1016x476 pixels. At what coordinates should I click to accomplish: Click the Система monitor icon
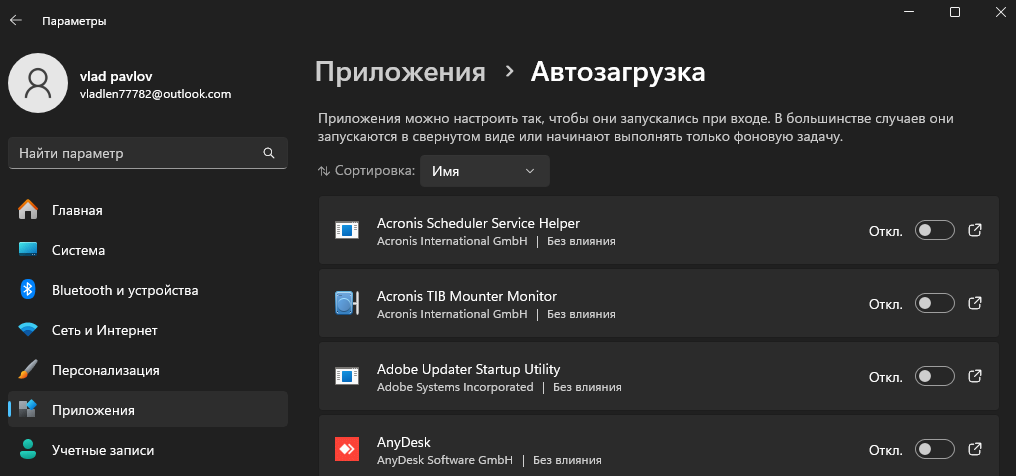coord(27,250)
